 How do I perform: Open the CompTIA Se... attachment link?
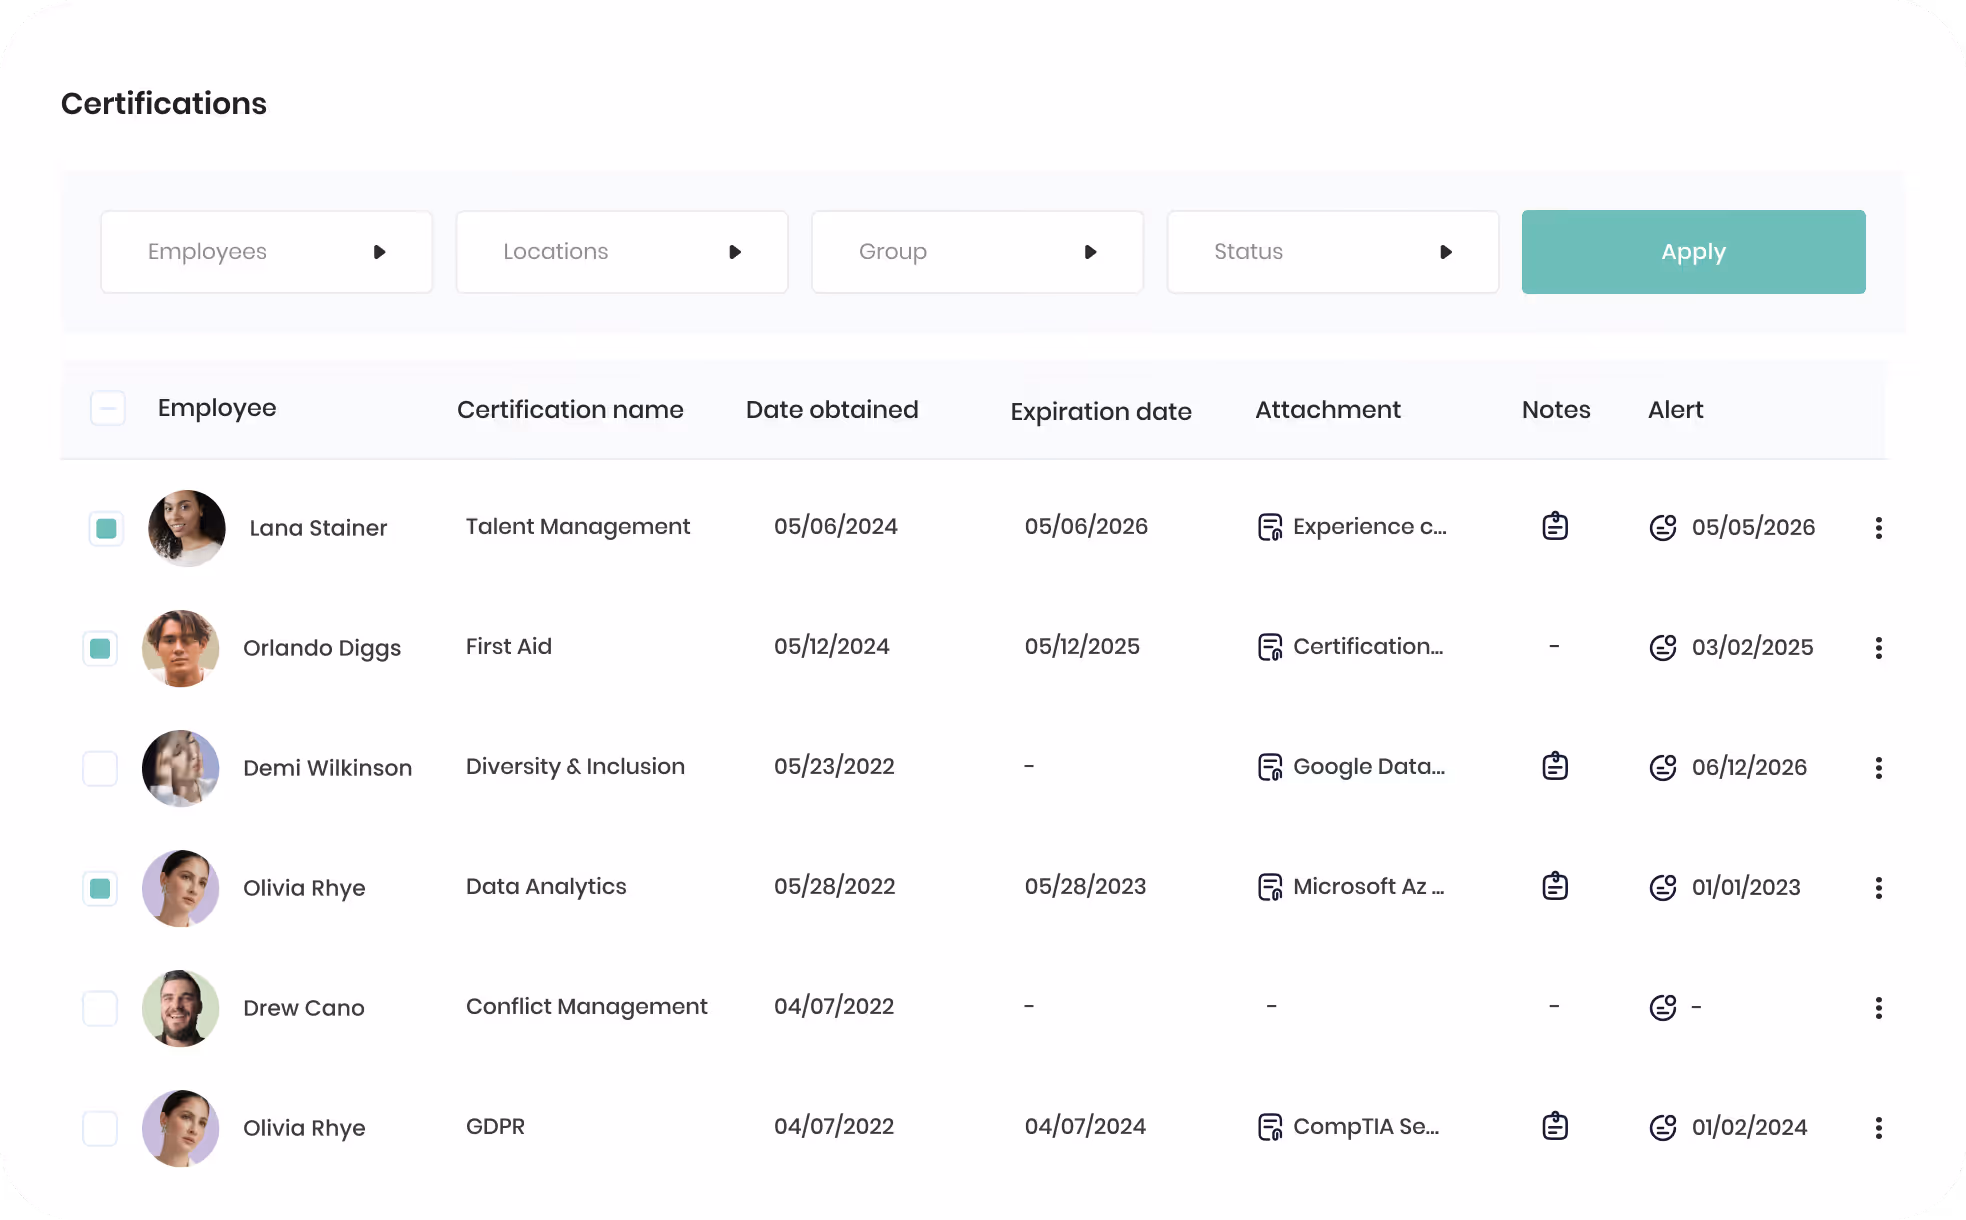point(1366,1127)
